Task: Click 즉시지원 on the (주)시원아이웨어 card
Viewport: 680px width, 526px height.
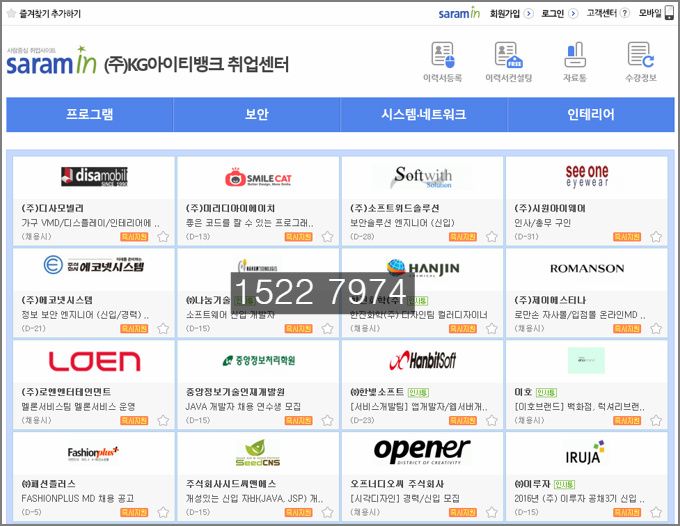Action: click(627, 237)
